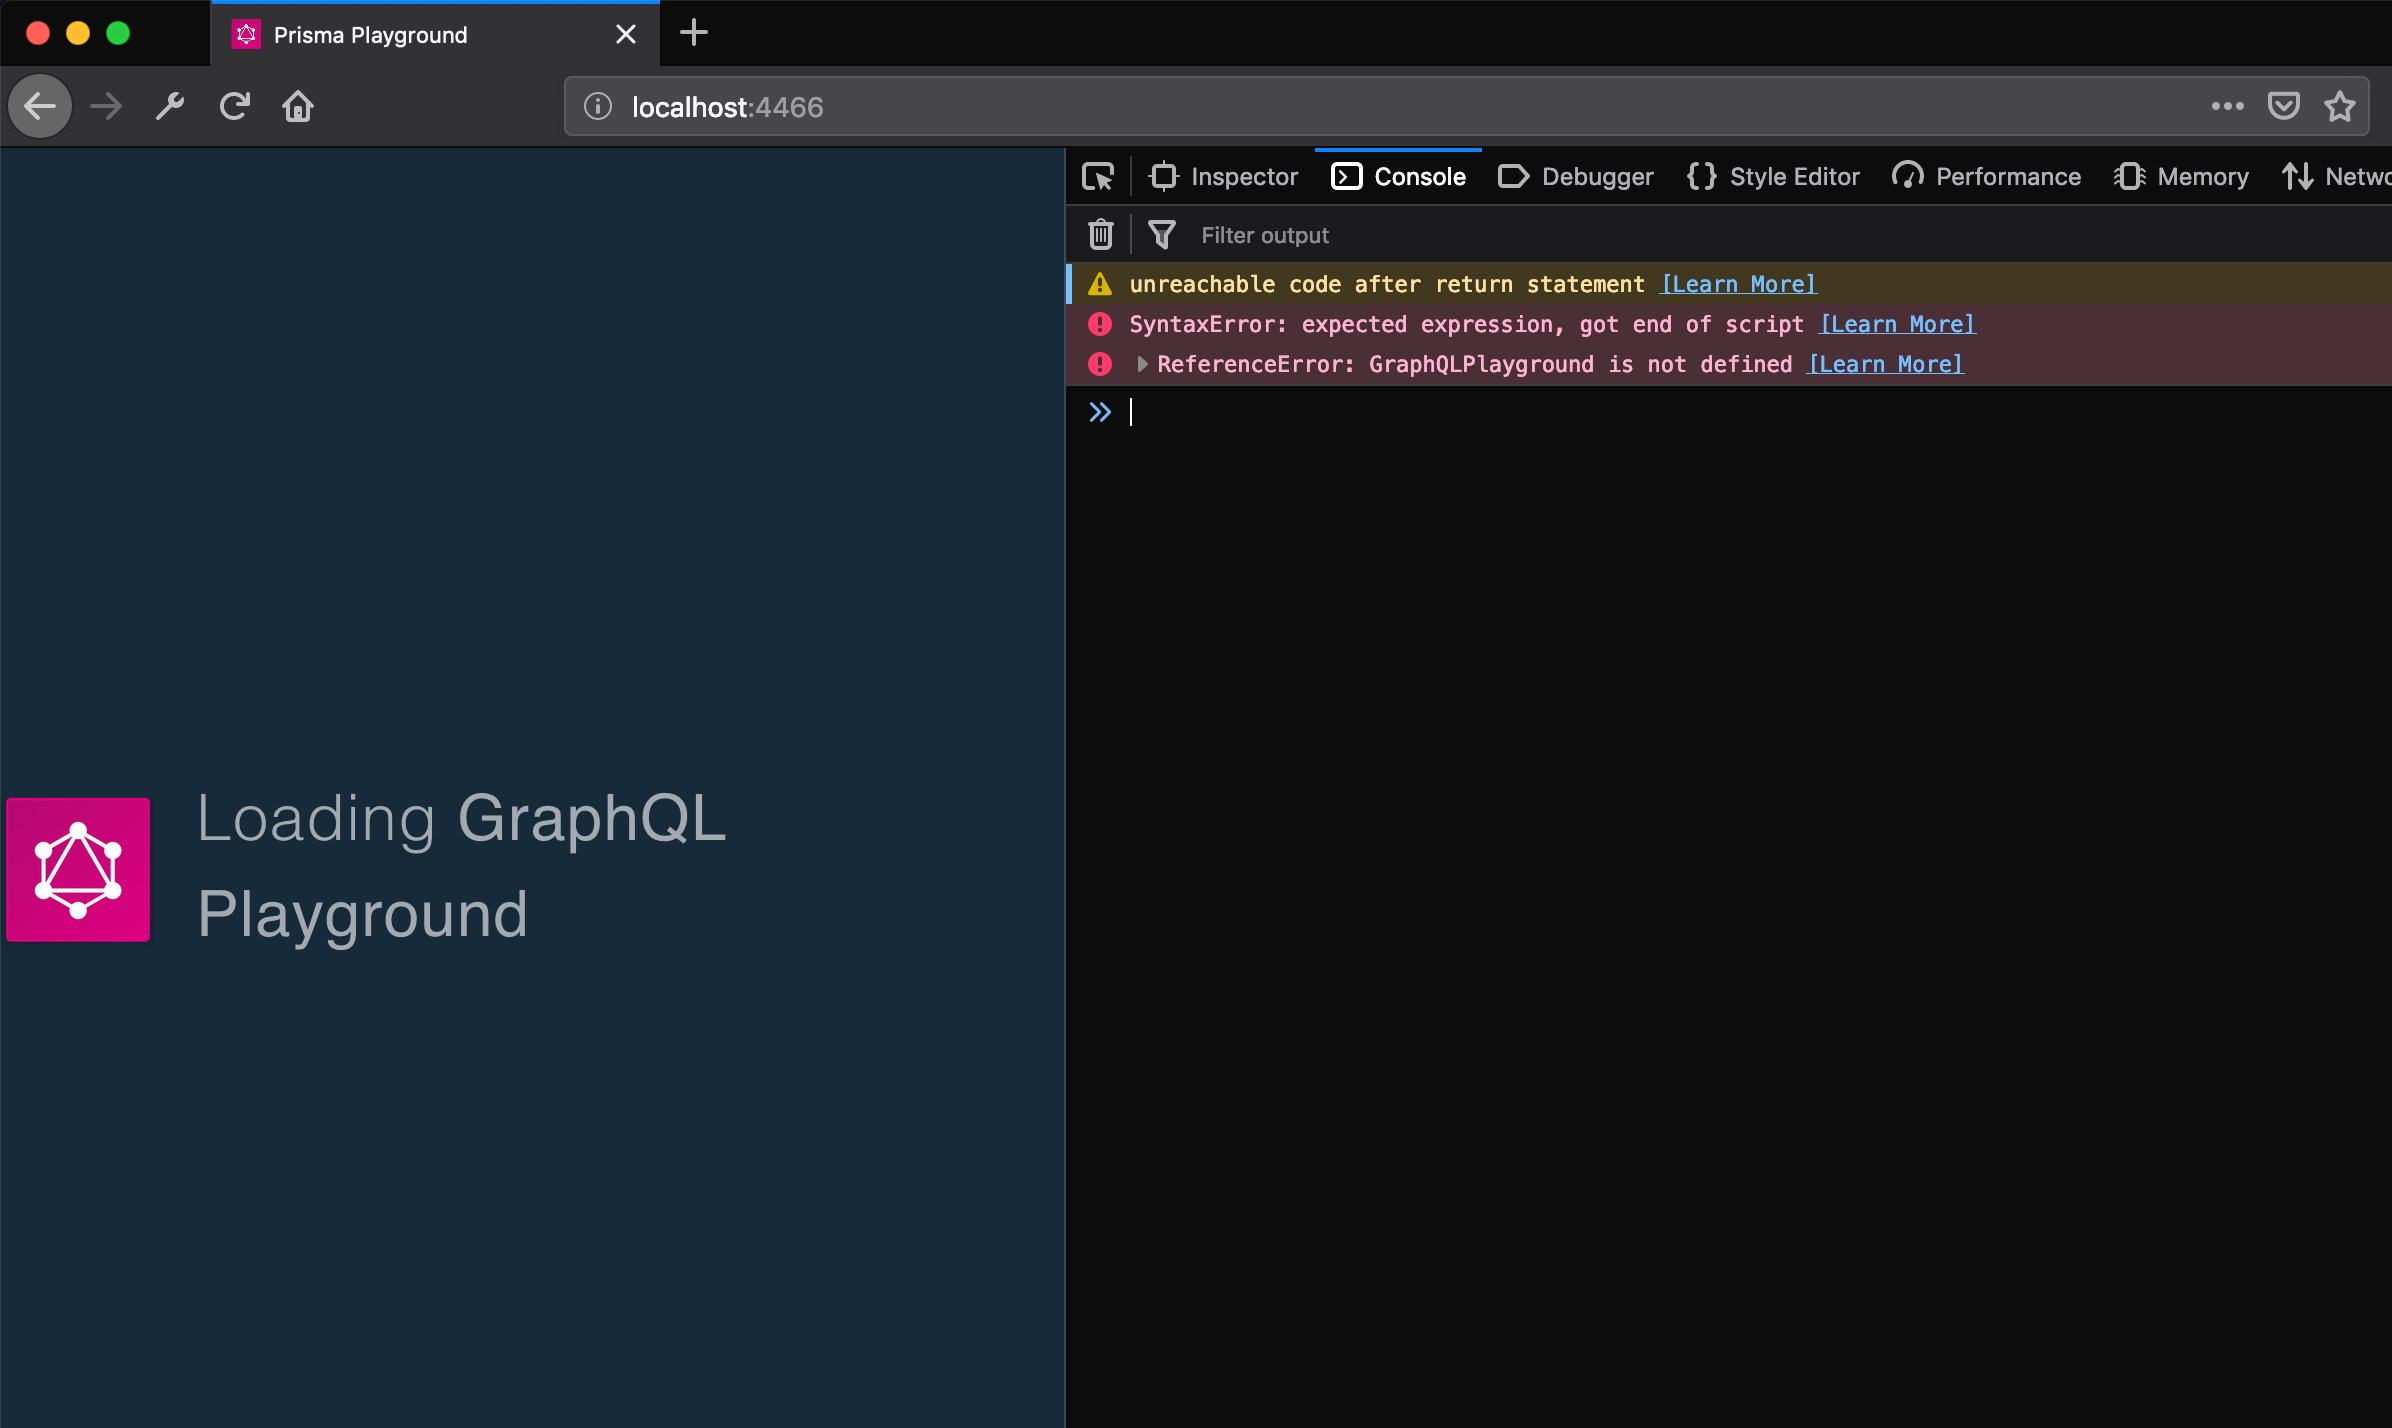Open Learn More for unreachable code warning
Image resolution: width=2392 pixels, height=1428 pixels.
[x=1738, y=284]
